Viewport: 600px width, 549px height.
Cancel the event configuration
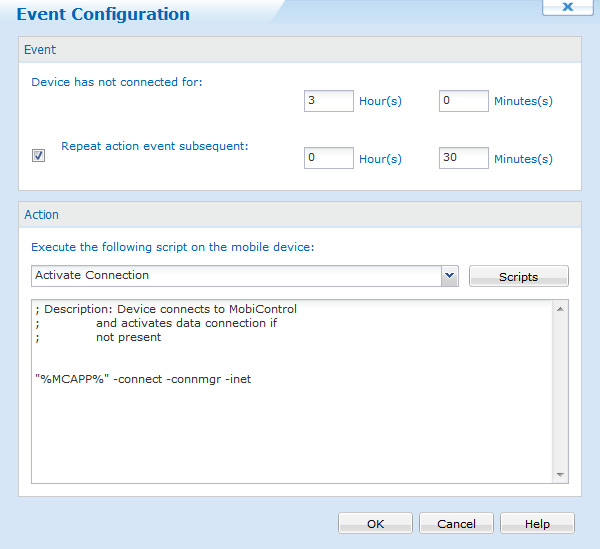point(457,523)
